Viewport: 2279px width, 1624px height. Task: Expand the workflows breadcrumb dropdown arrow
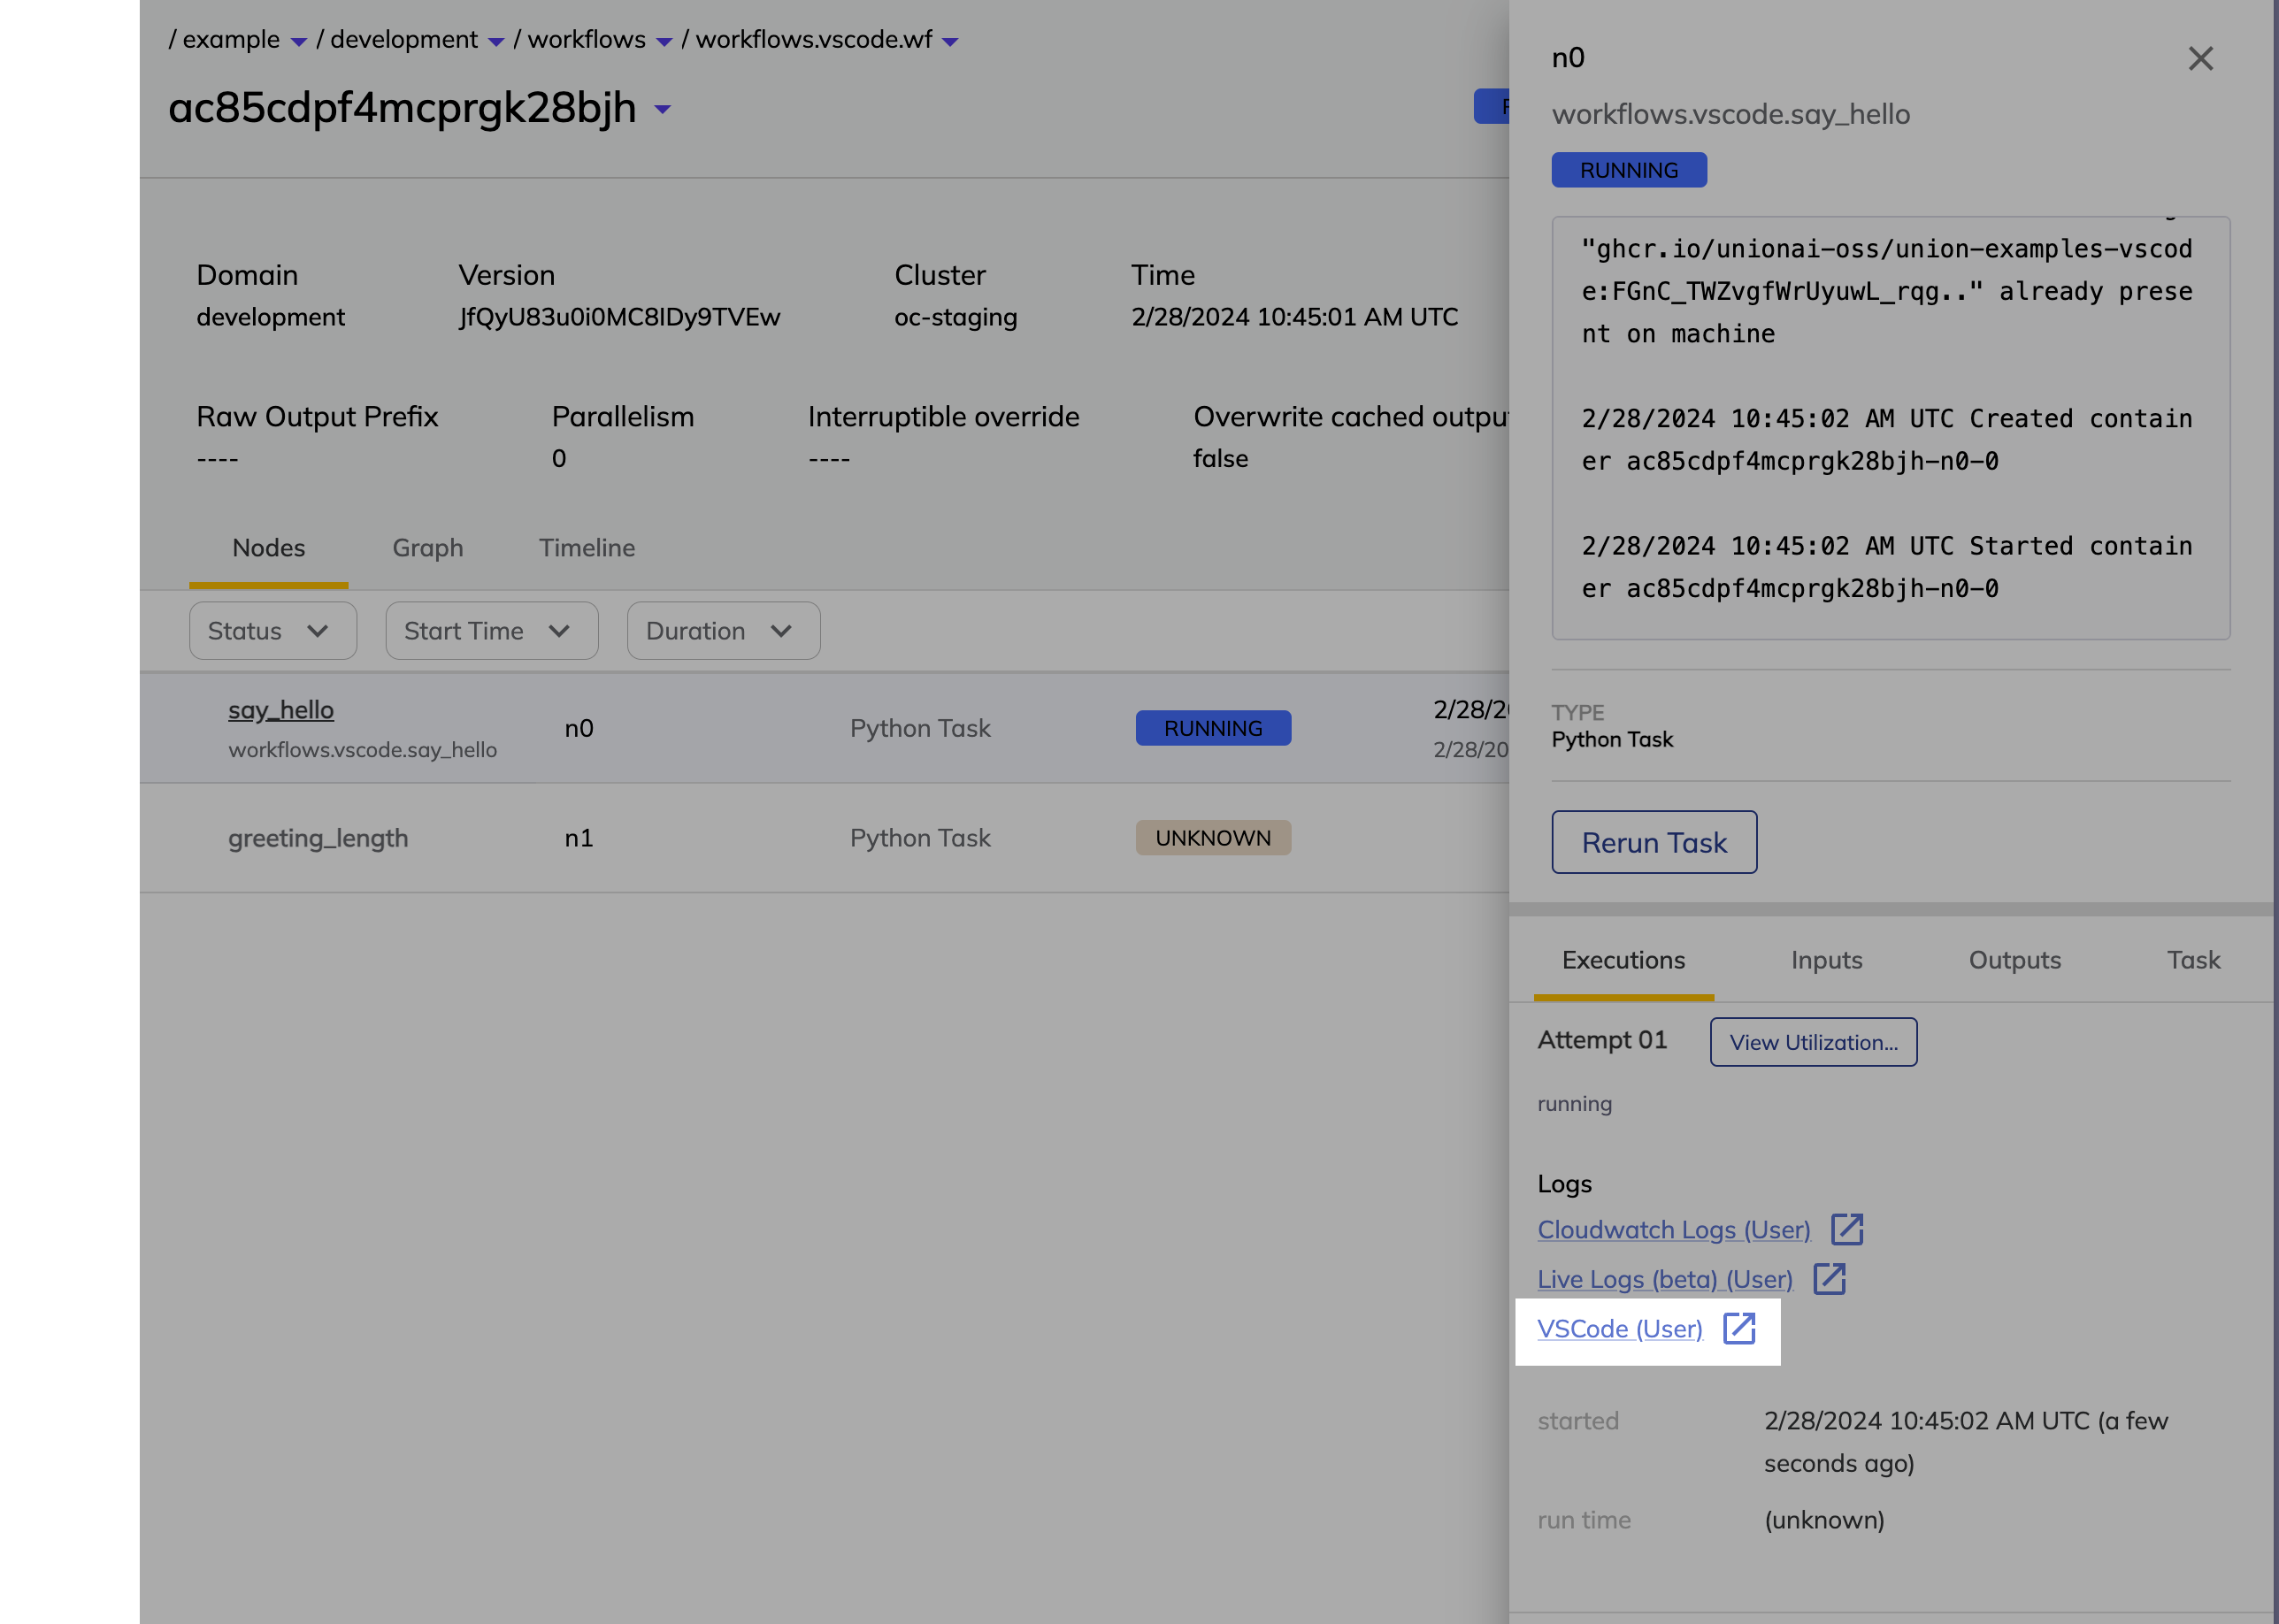pos(664,42)
